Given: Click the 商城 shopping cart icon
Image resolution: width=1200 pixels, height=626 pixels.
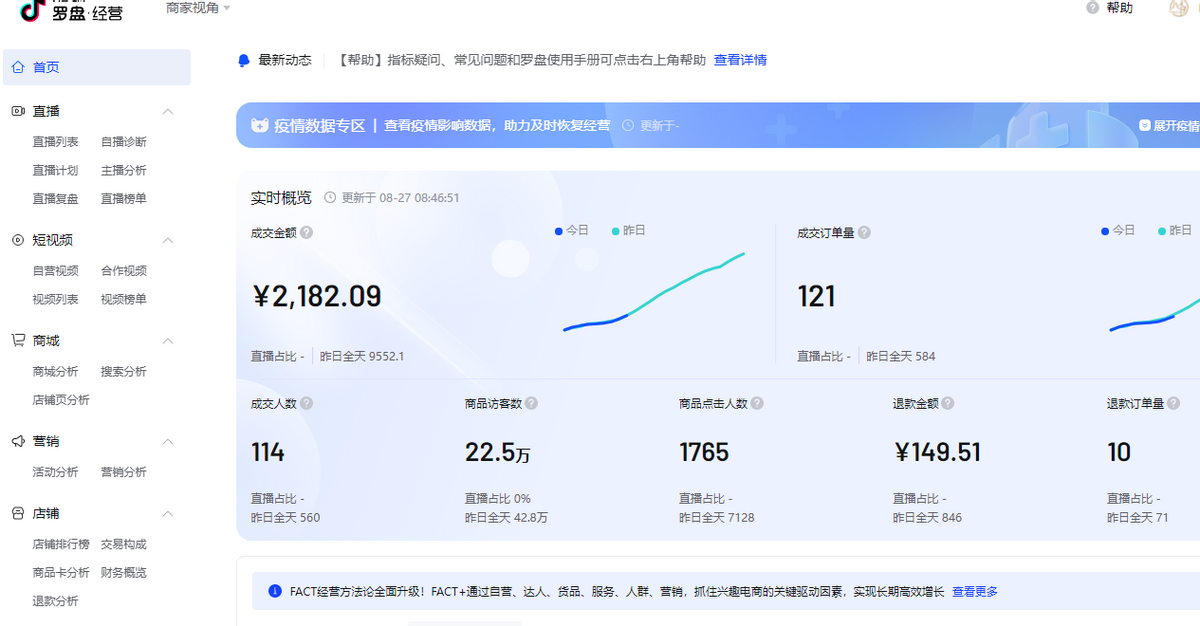Looking at the screenshot, I should 18,340.
